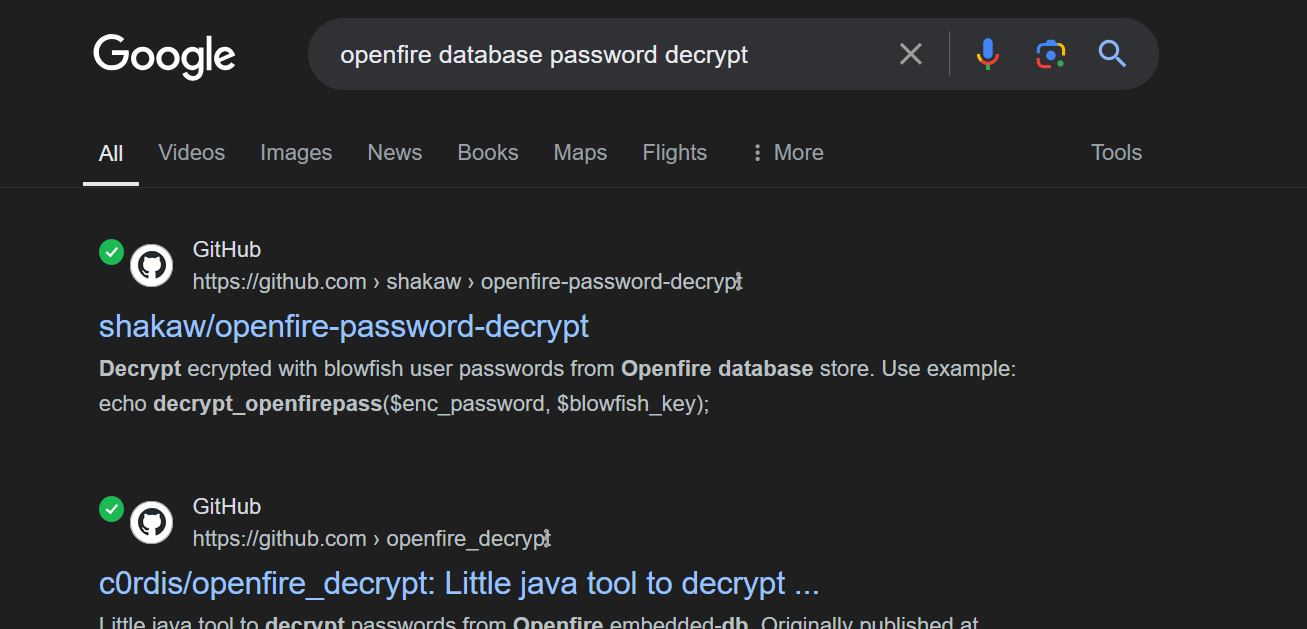Open search Tools options

coord(1116,152)
